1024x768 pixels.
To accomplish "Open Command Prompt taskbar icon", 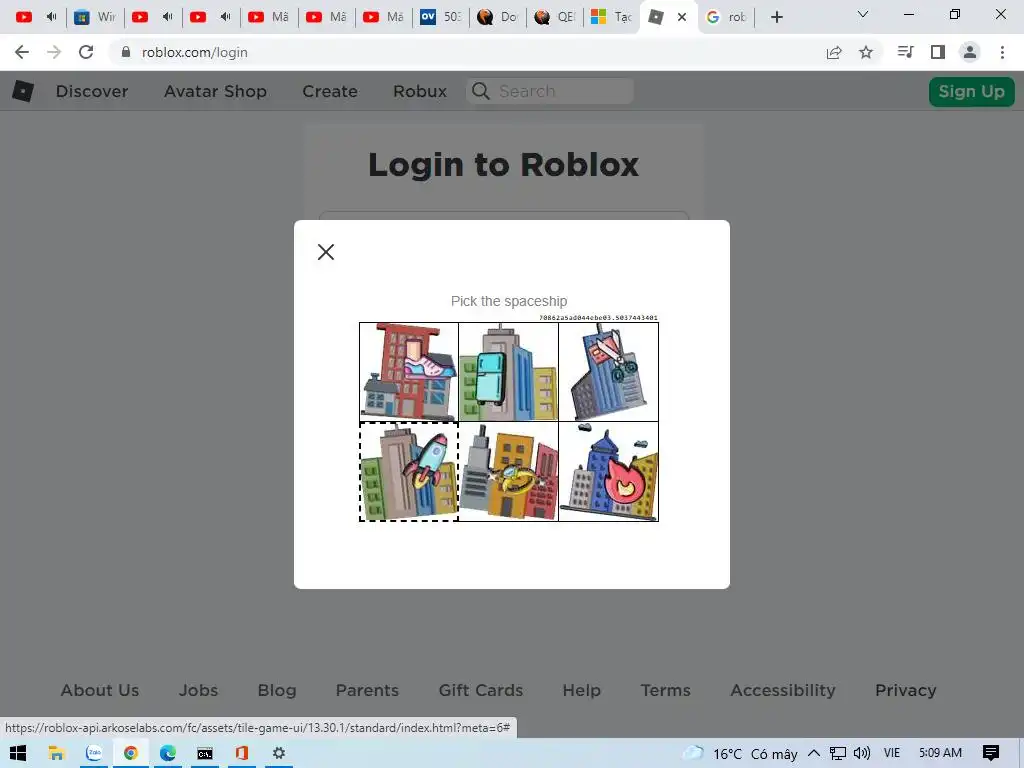I will (x=205, y=753).
